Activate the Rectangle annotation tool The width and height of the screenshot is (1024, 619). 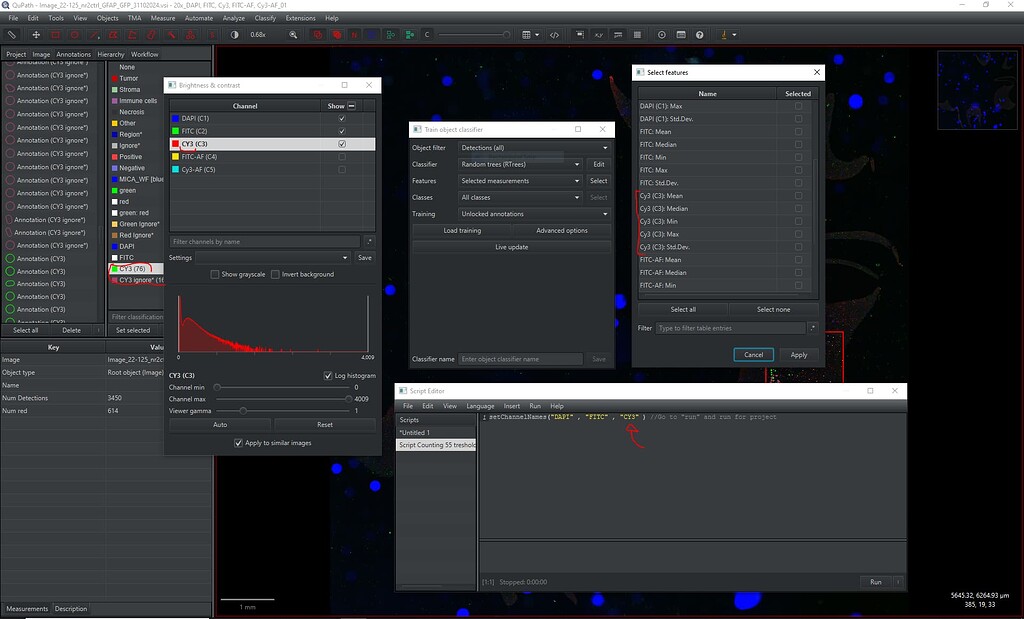(x=55, y=35)
